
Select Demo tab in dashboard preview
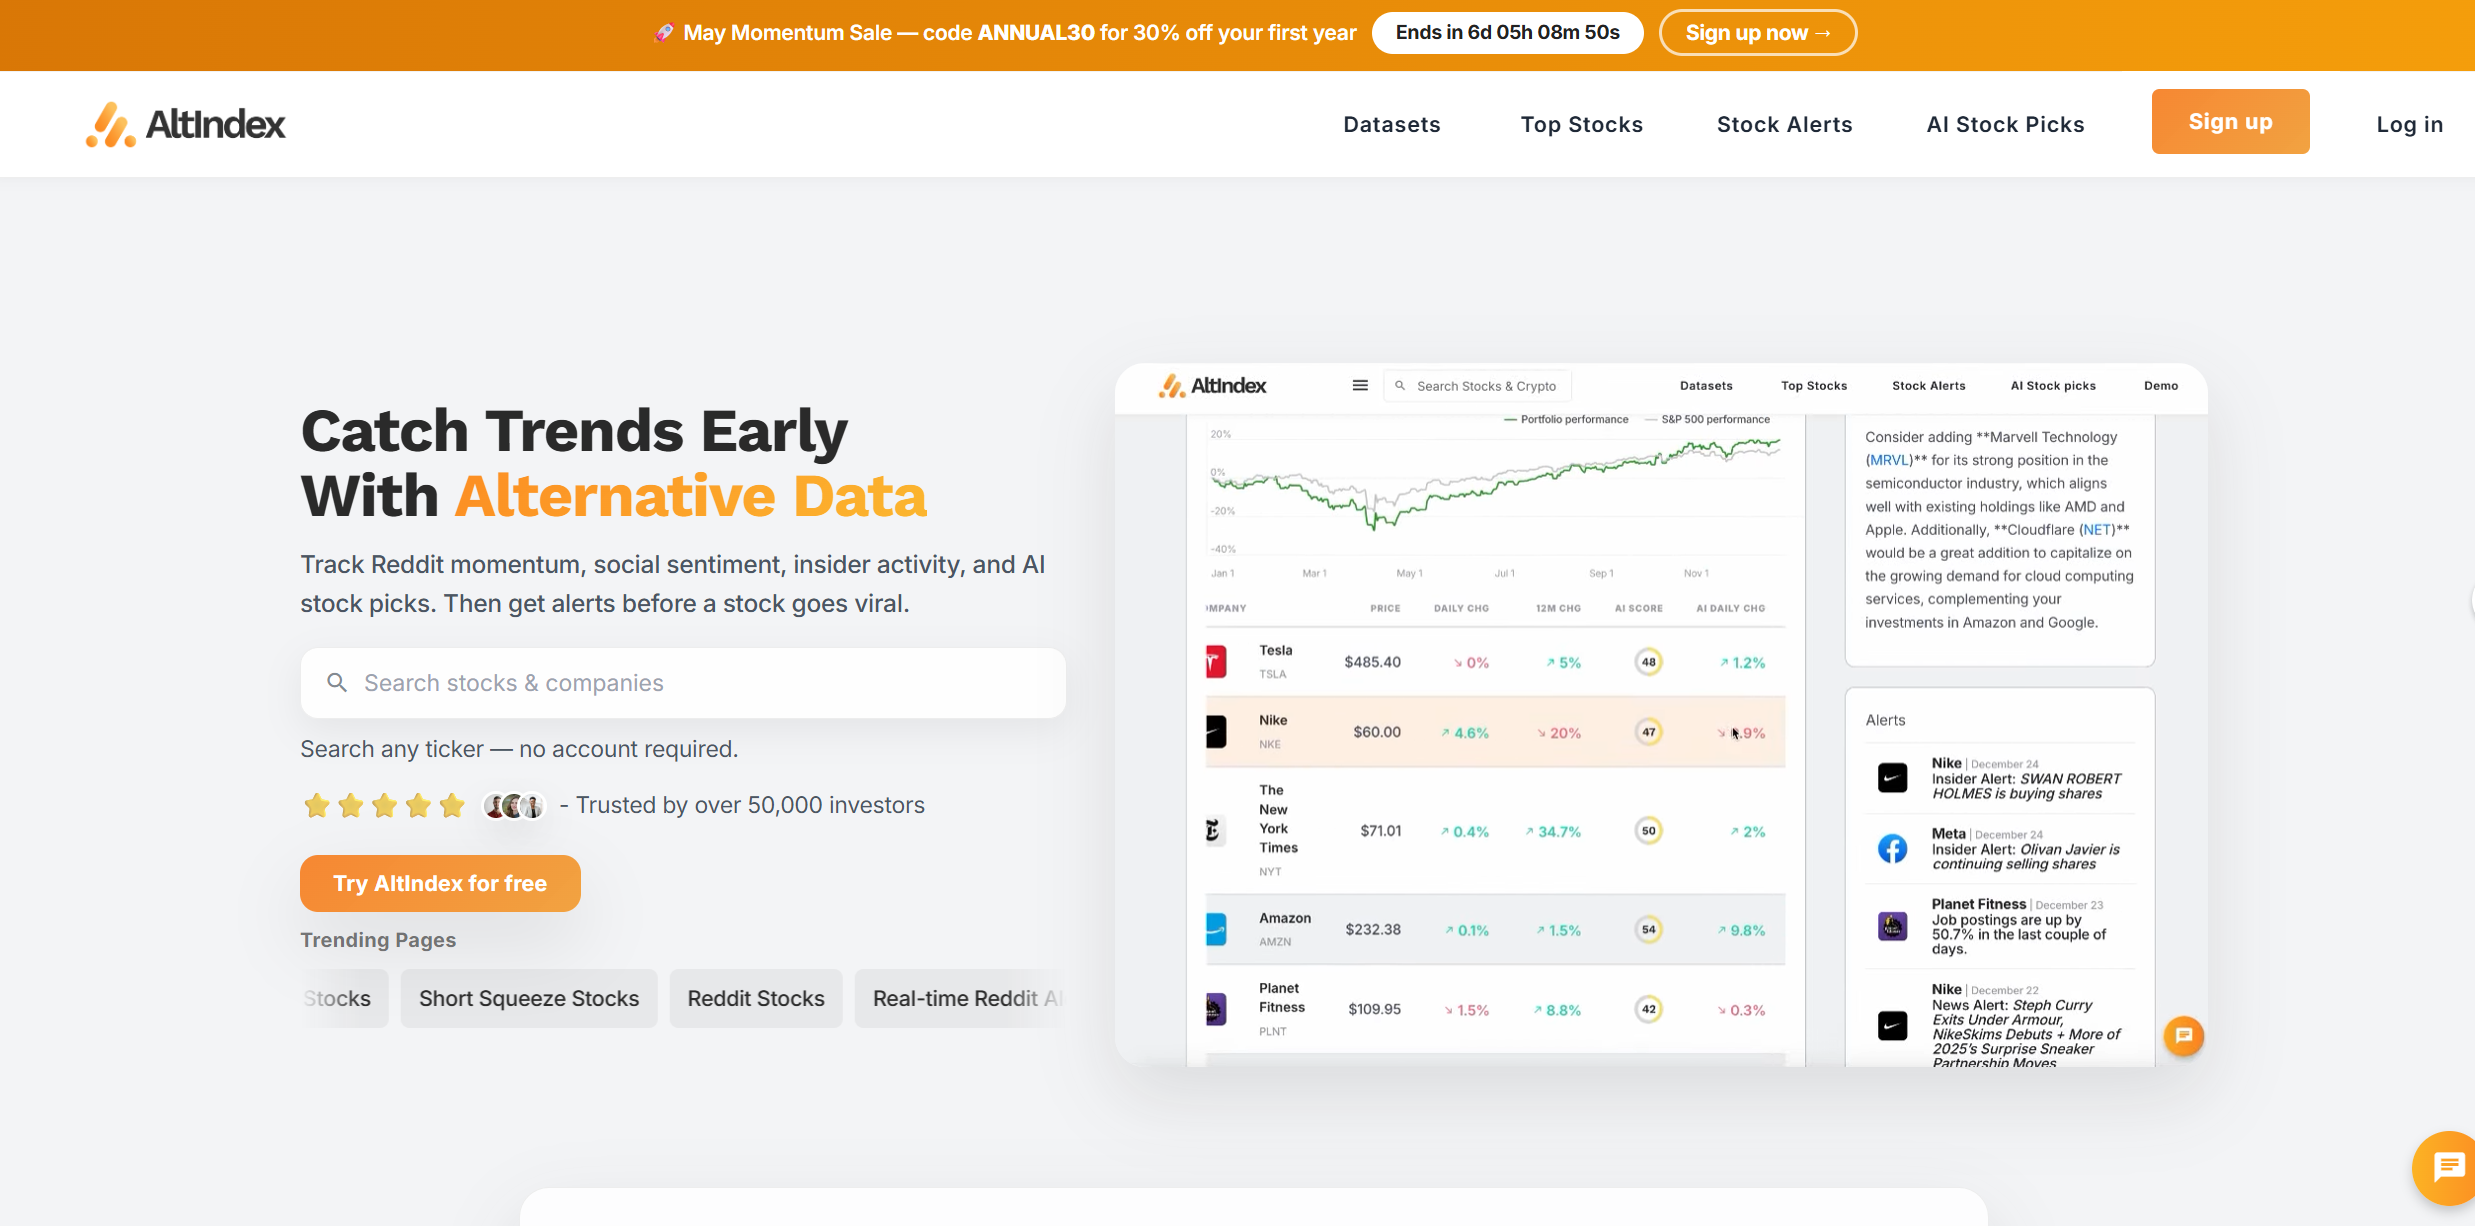2161,386
